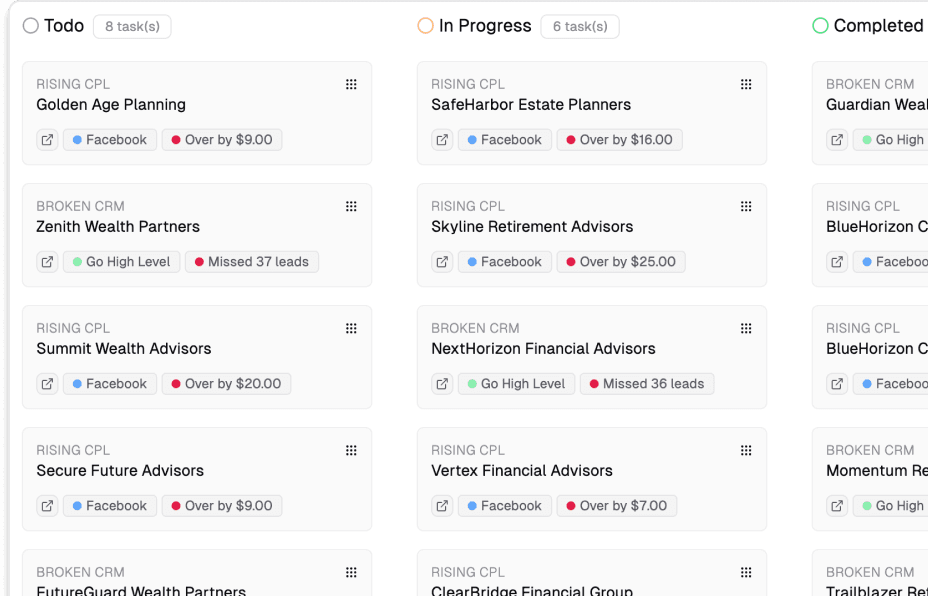Click the In Progress 6 task(s) badge

tap(580, 26)
